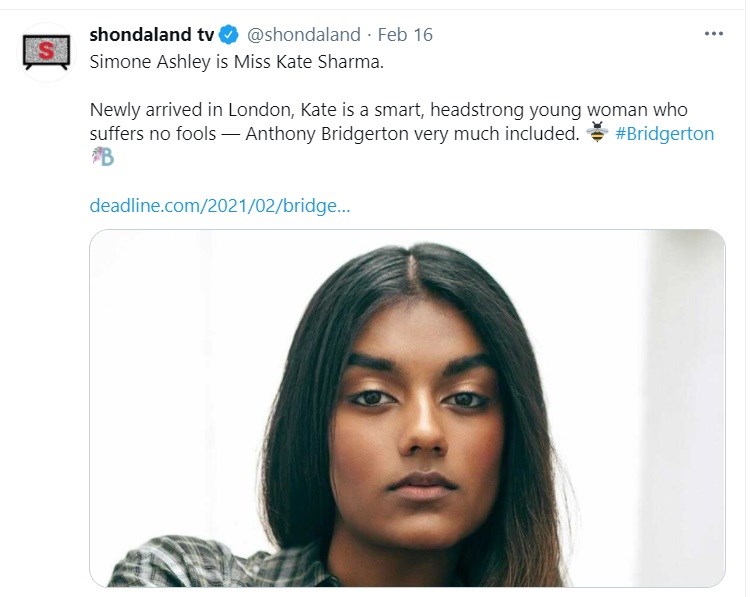Open the Feb 16 timestamp link
The height and width of the screenshot is (597, 753).
coord(408,35)
